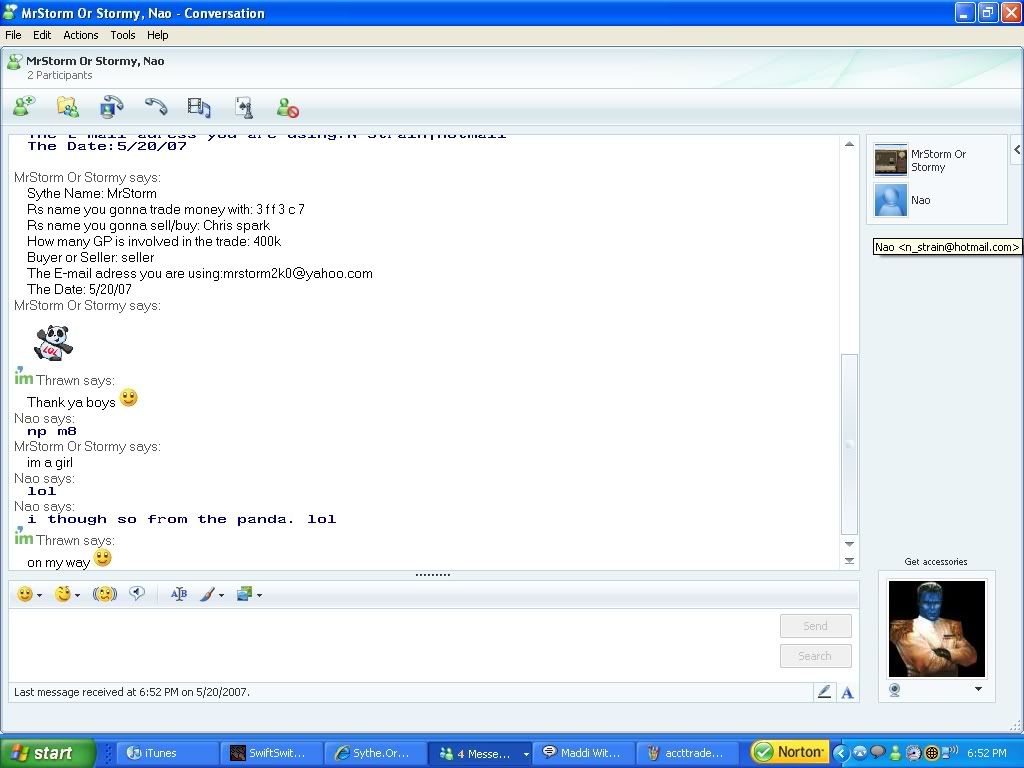Expand text color dropdown arrow
1024x768 pixels.
click(x=221, y=596)
